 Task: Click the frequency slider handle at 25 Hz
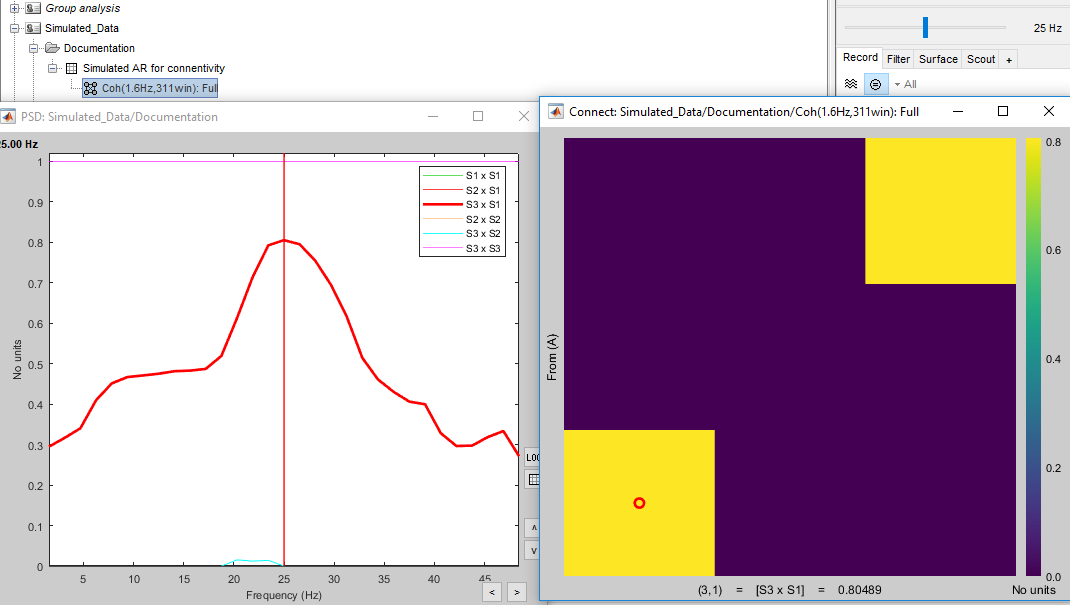click(x=925, y=27)
